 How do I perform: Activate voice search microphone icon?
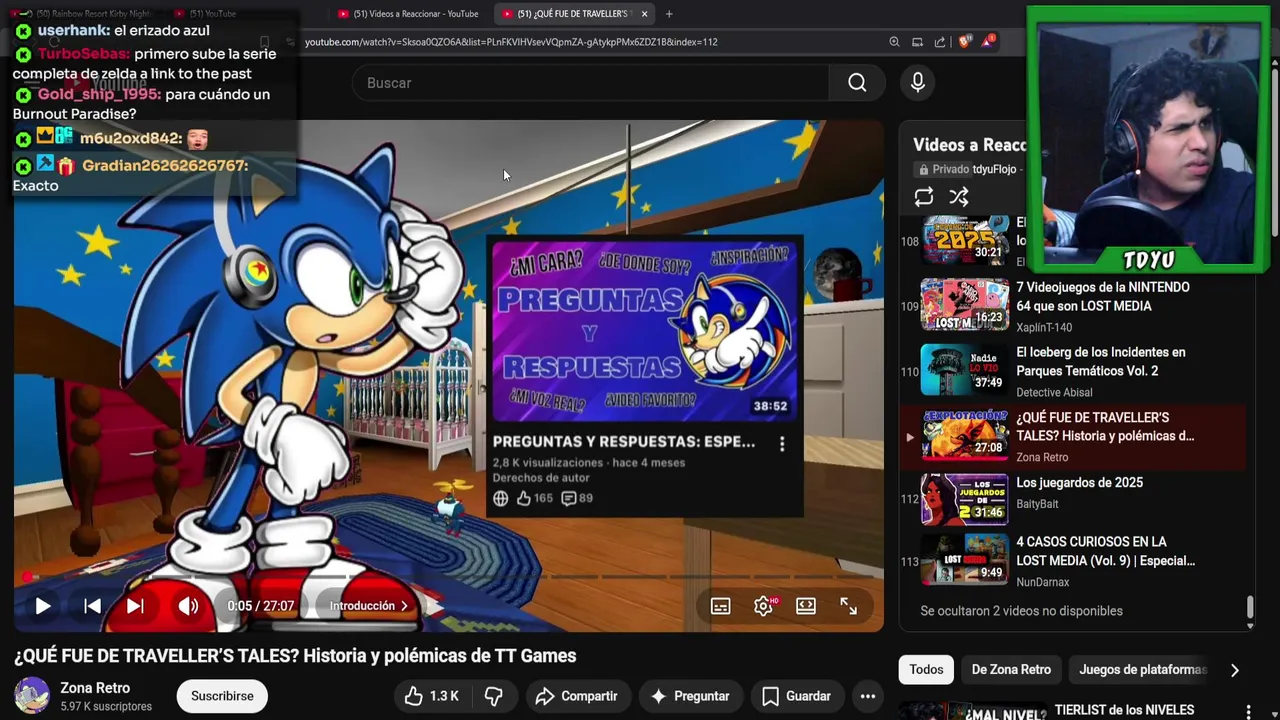click(918, 83)
